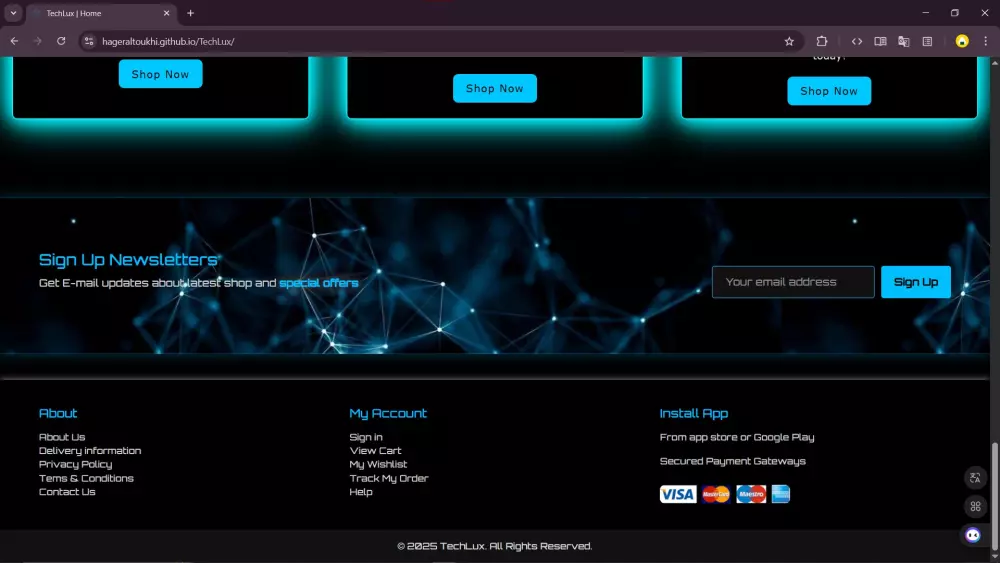Open the My Wishlist link
The image size is (1000, 563).
[x=378, y=464]
